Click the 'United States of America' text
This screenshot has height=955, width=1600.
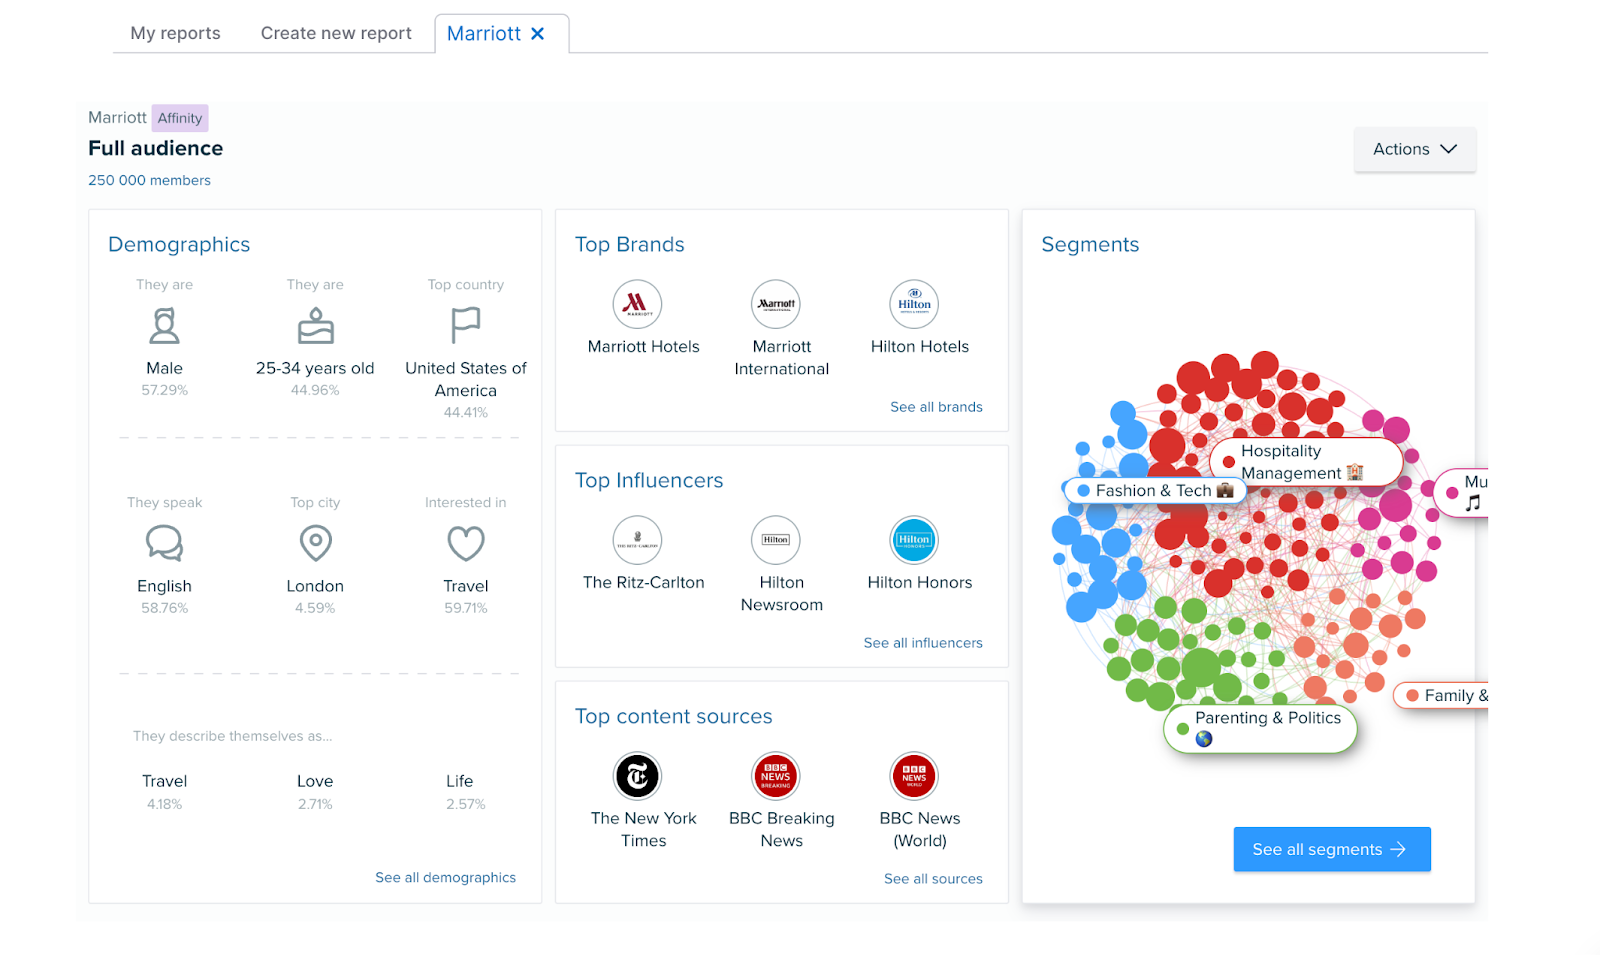[465, 379]
